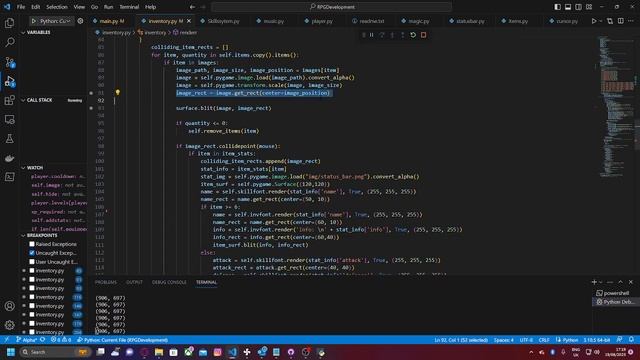Open the Manage gear in activity bar
Image resolution: width=640 pixels, height=360 pixels.
pos(9,325)
